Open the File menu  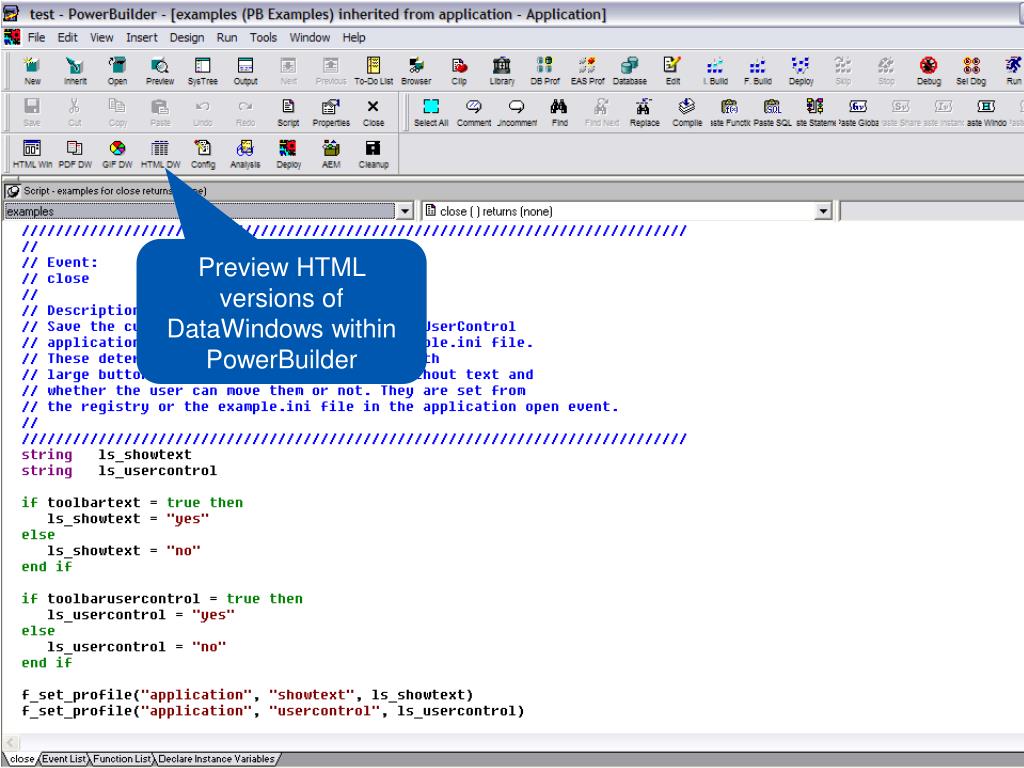coord(37,38)
